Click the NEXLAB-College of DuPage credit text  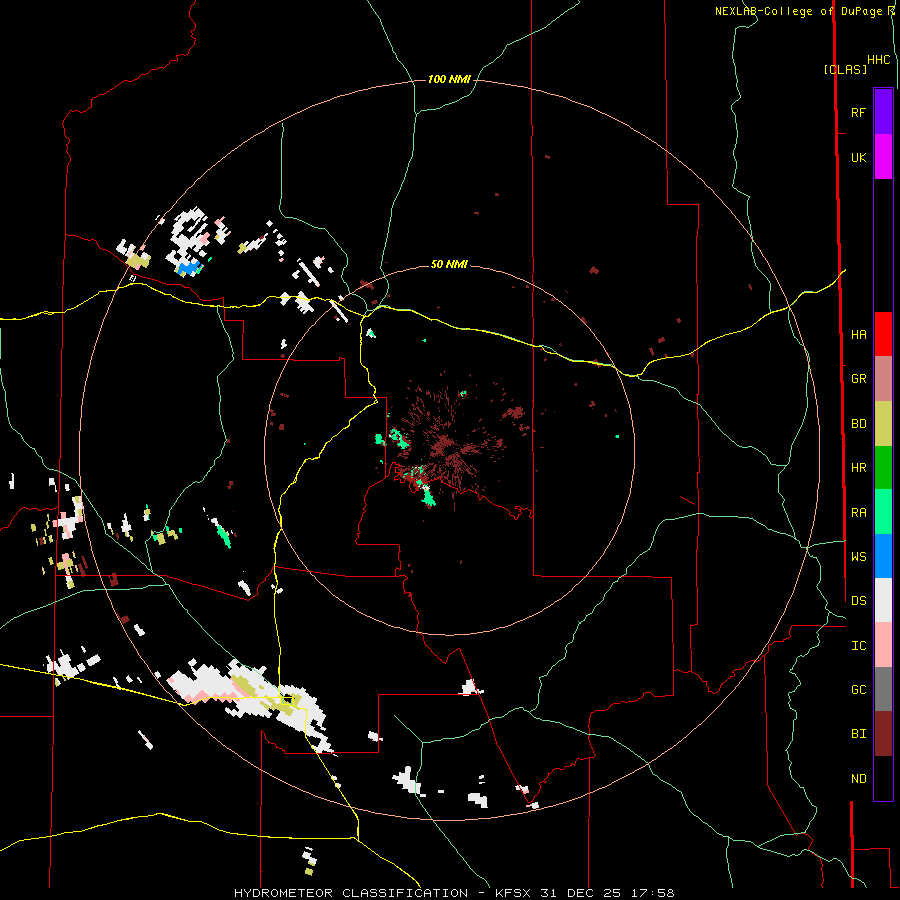coord(798,11)
